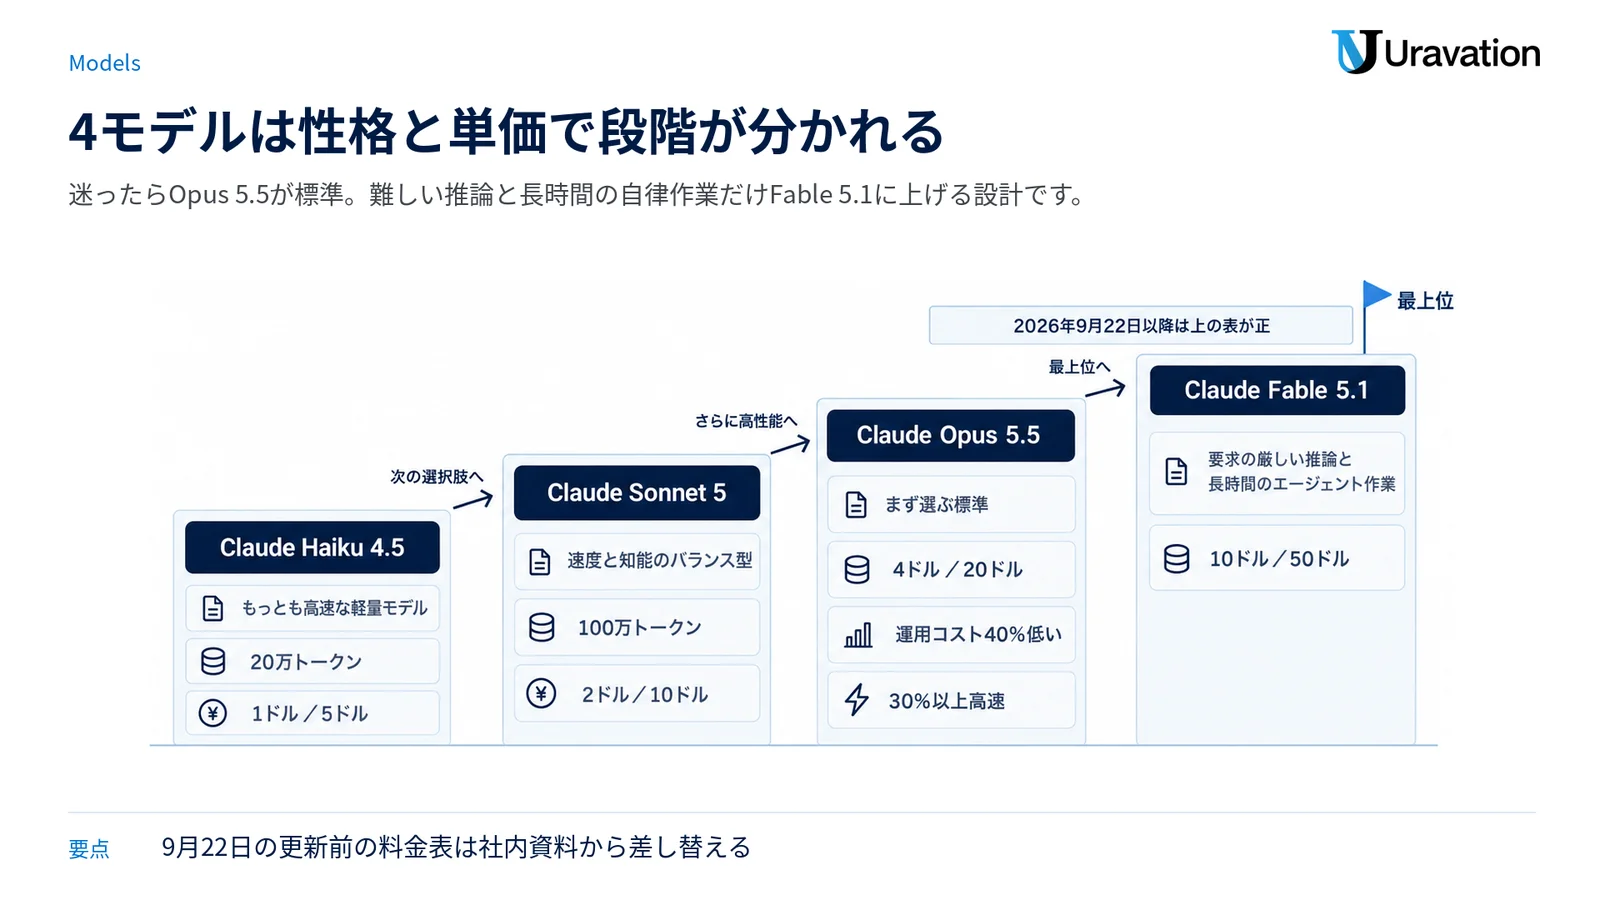Click the さらに高性能へ label
Screen dimensions: 1600x900
(x=746, y=421)
